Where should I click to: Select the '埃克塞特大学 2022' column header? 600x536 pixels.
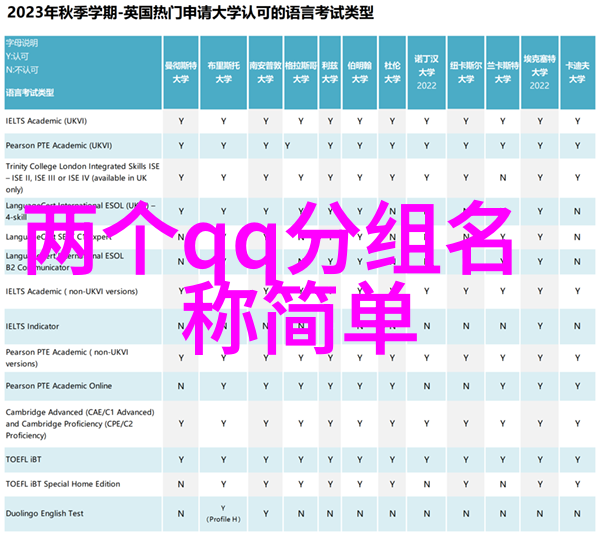540,72
